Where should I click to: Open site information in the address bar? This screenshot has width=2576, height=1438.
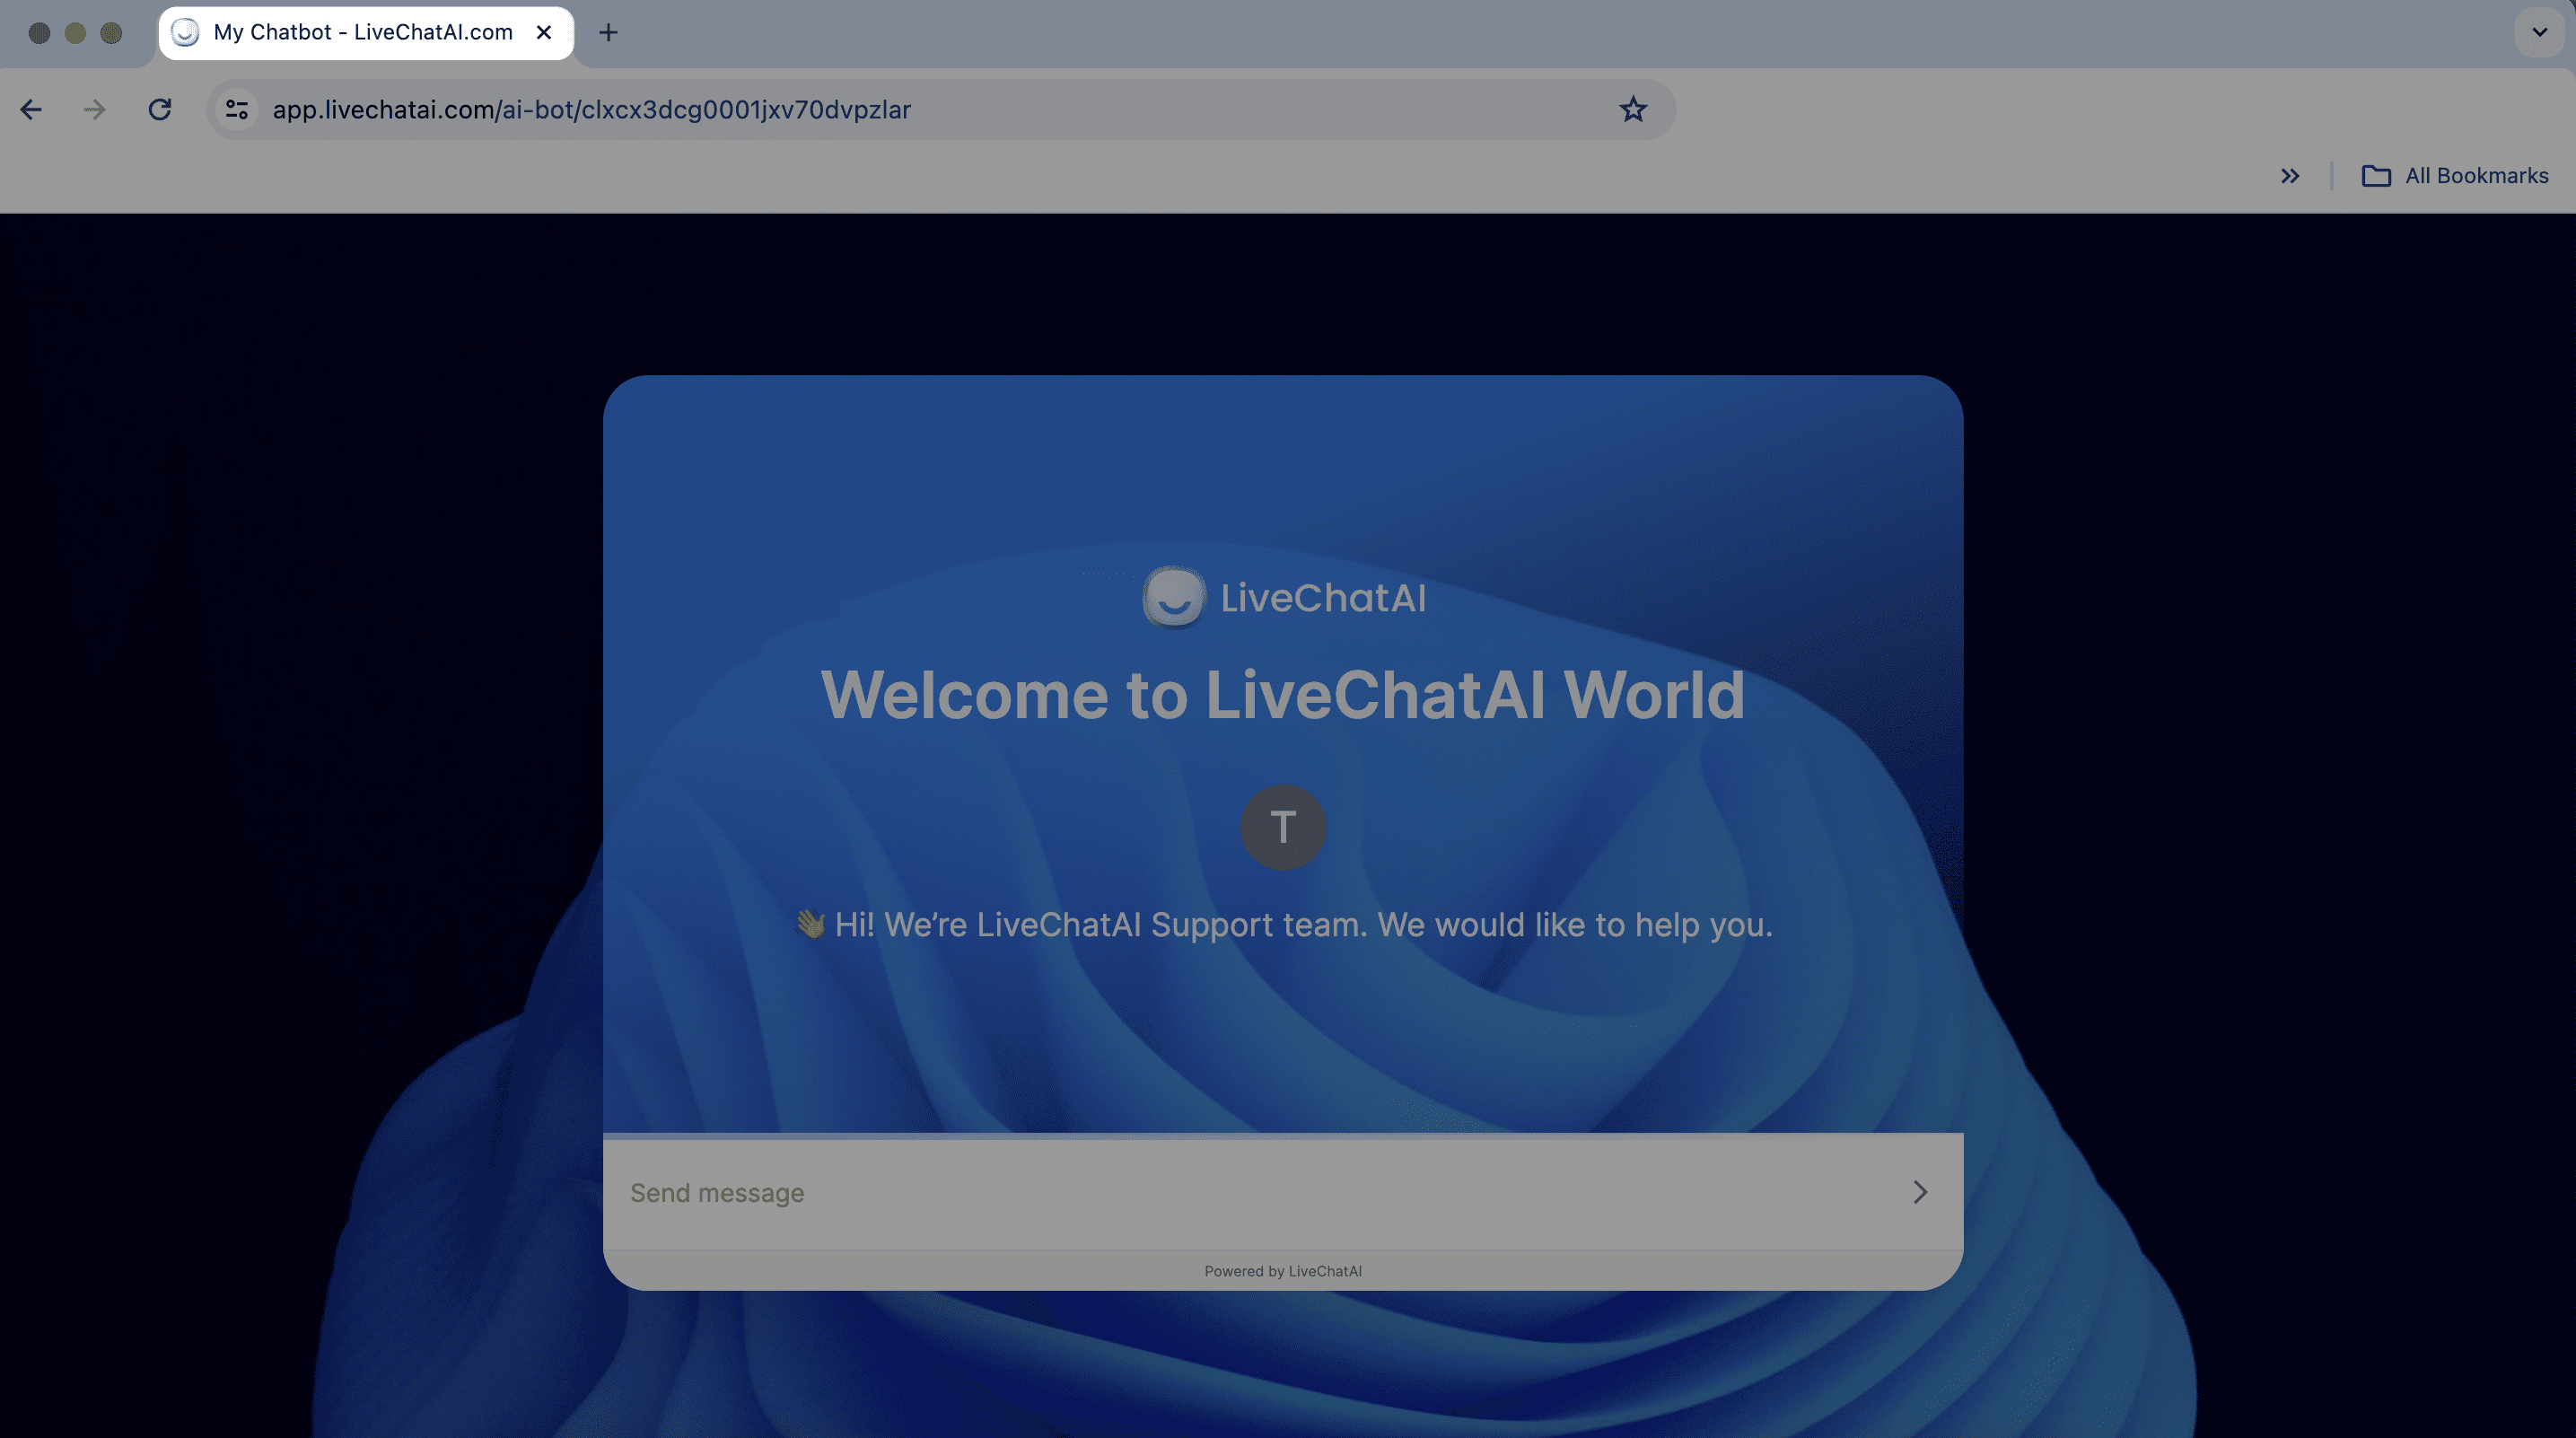pos(237,109)
